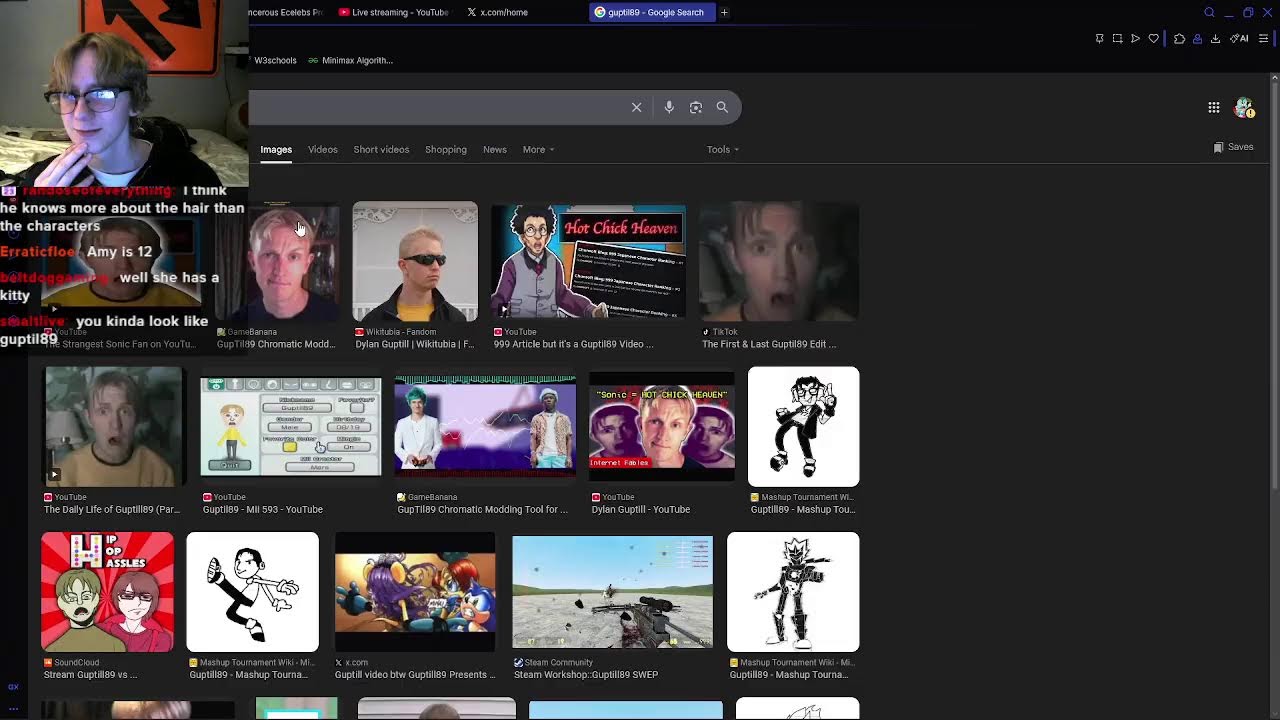The width and height of the screenshot is (1280, 720).
Task: Open the W3schools bookmark
Action: click(275, 60)
